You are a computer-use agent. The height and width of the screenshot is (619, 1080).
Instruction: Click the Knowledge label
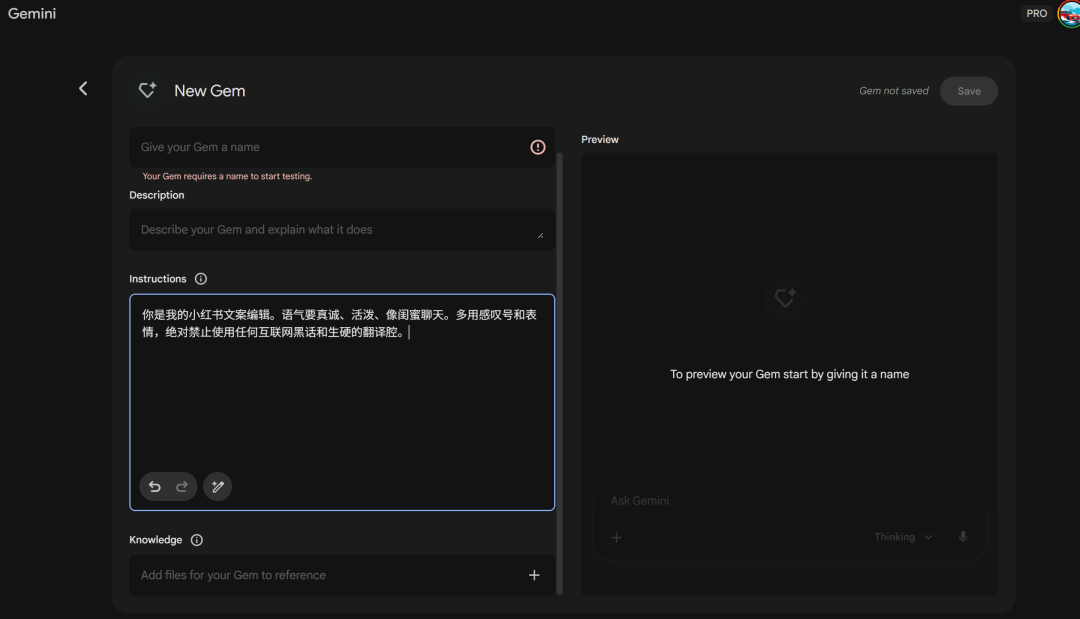point(156,540)
